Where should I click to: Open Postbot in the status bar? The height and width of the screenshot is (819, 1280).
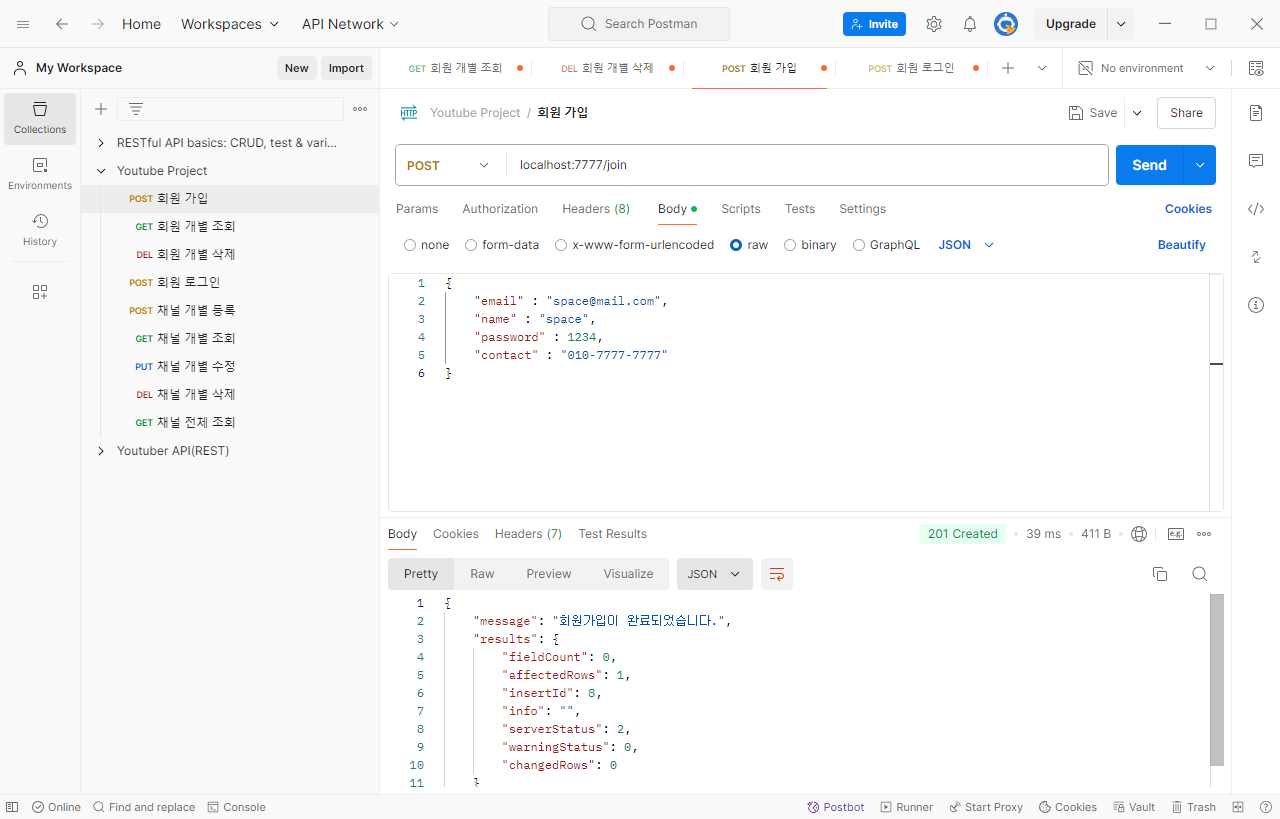[836, 807]
